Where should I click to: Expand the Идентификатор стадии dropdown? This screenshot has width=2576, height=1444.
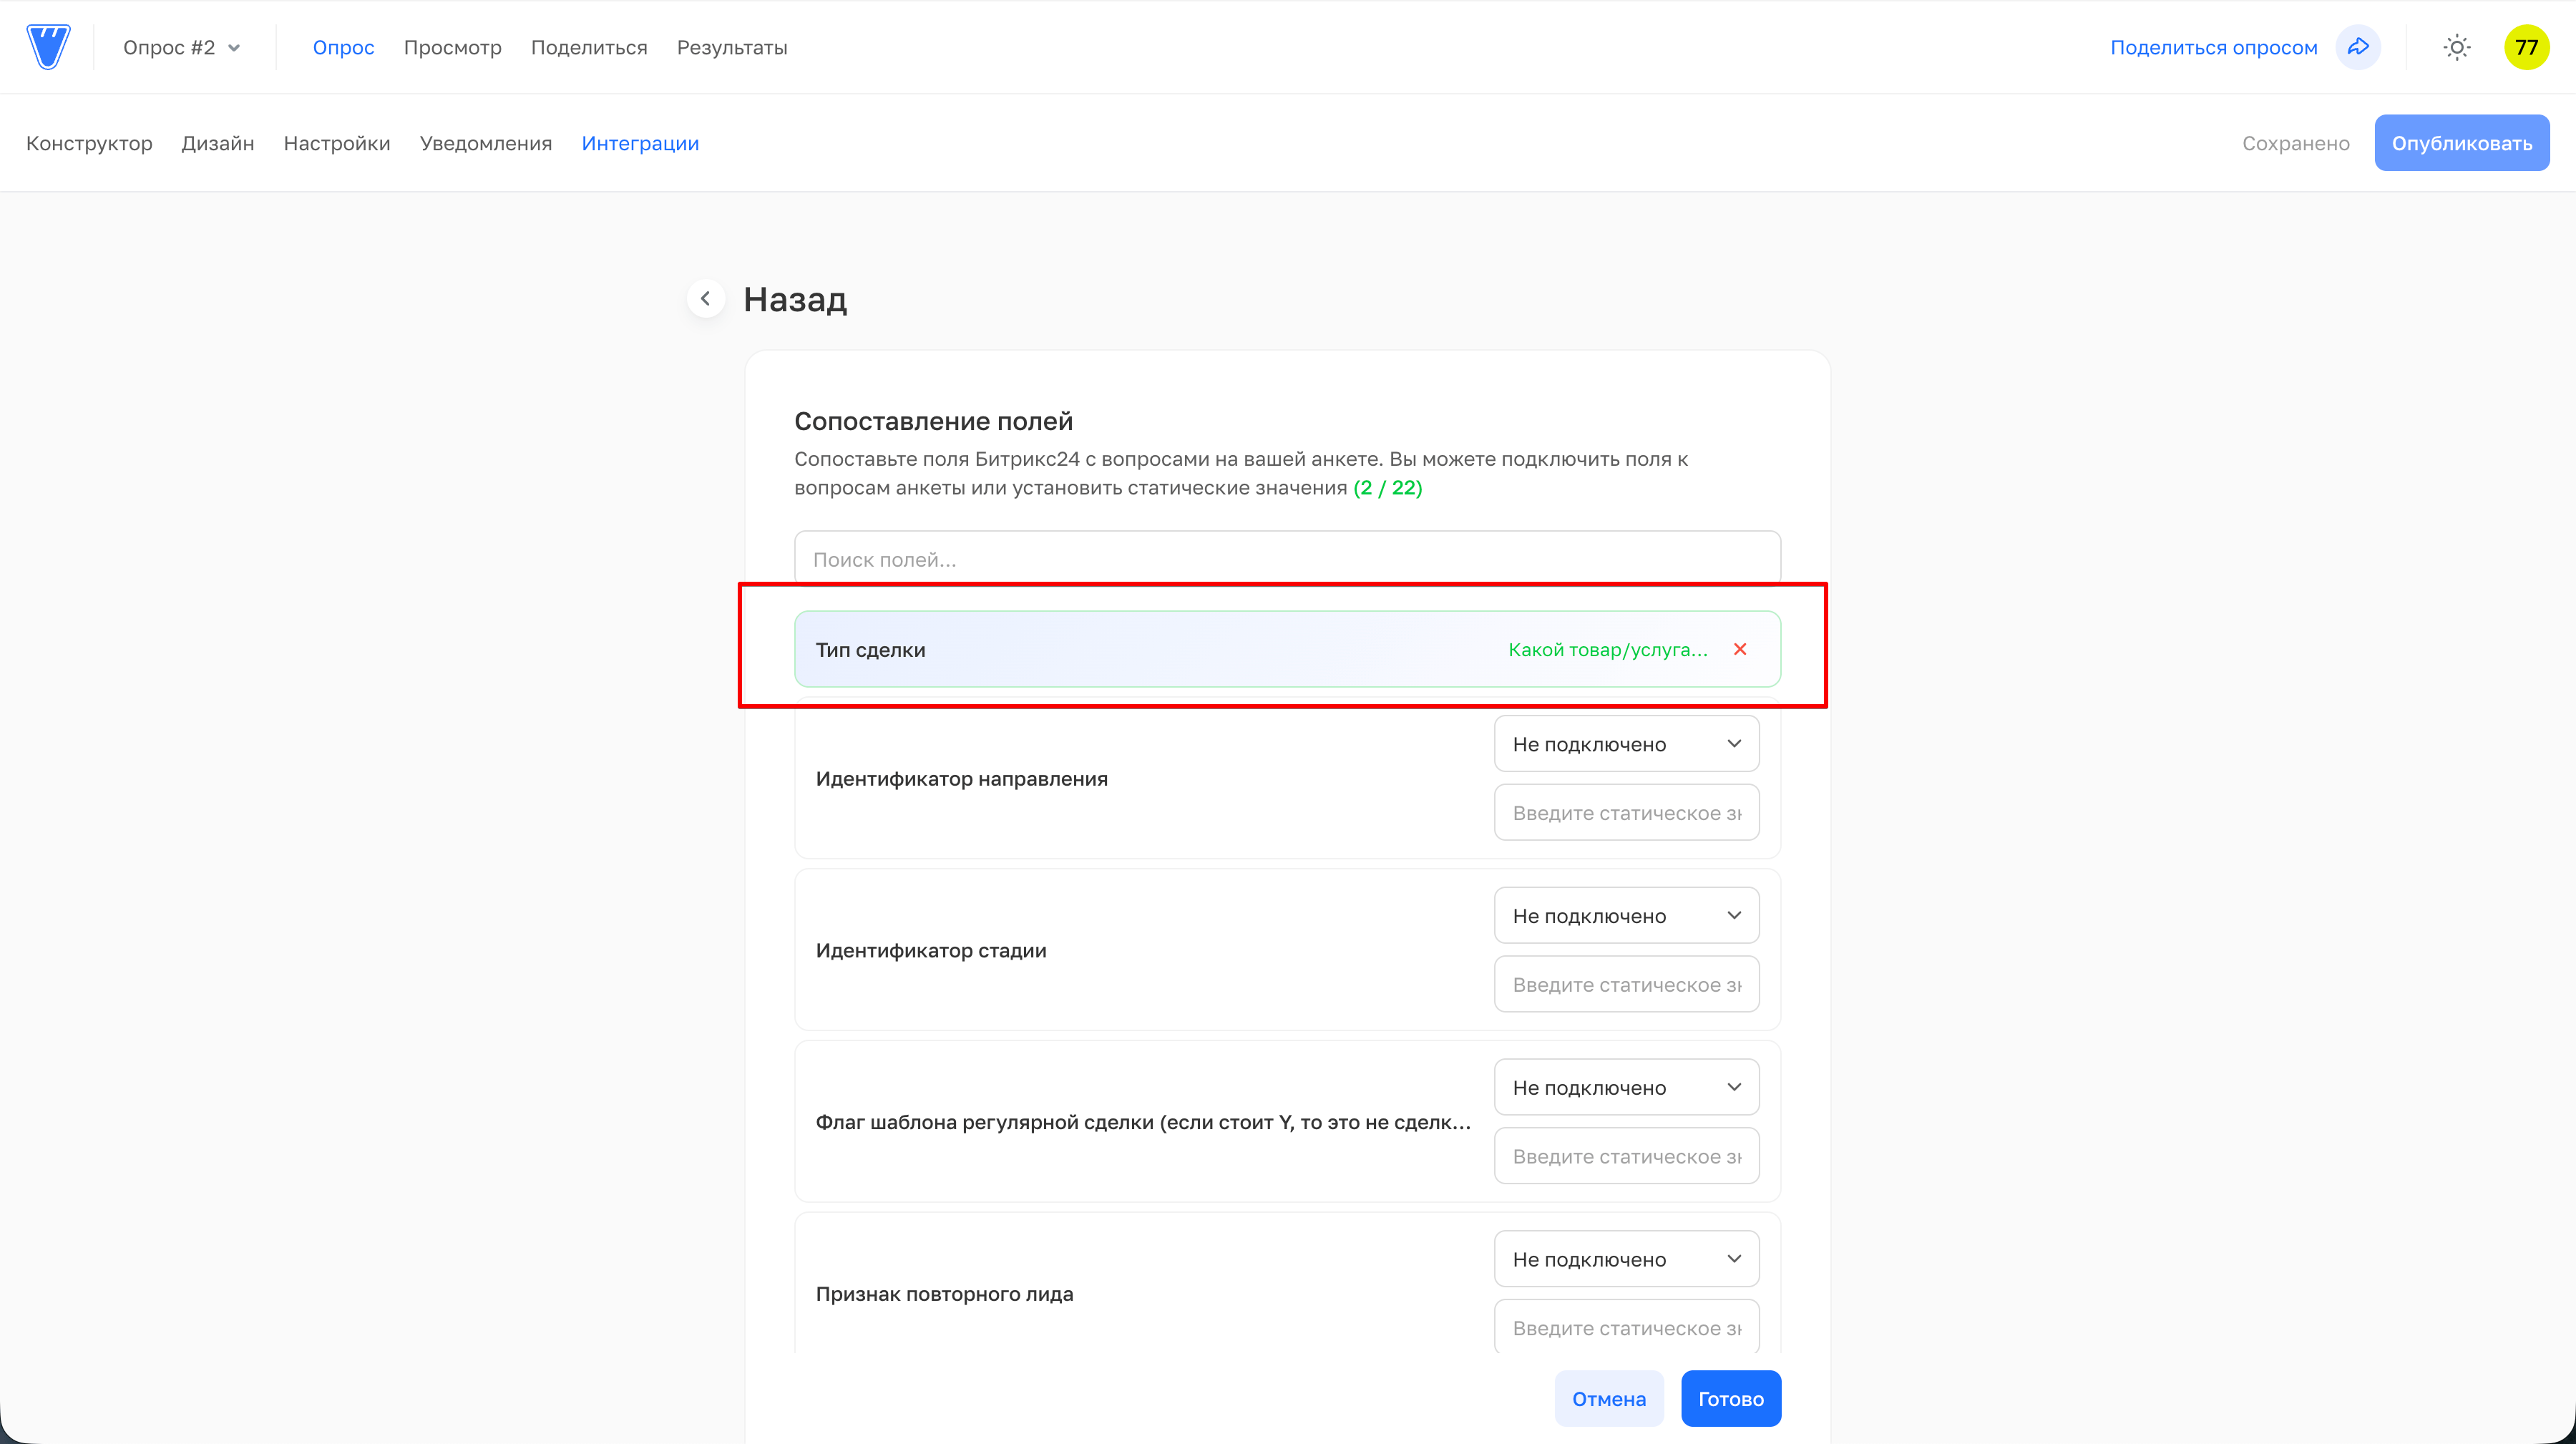(1626, 915)
